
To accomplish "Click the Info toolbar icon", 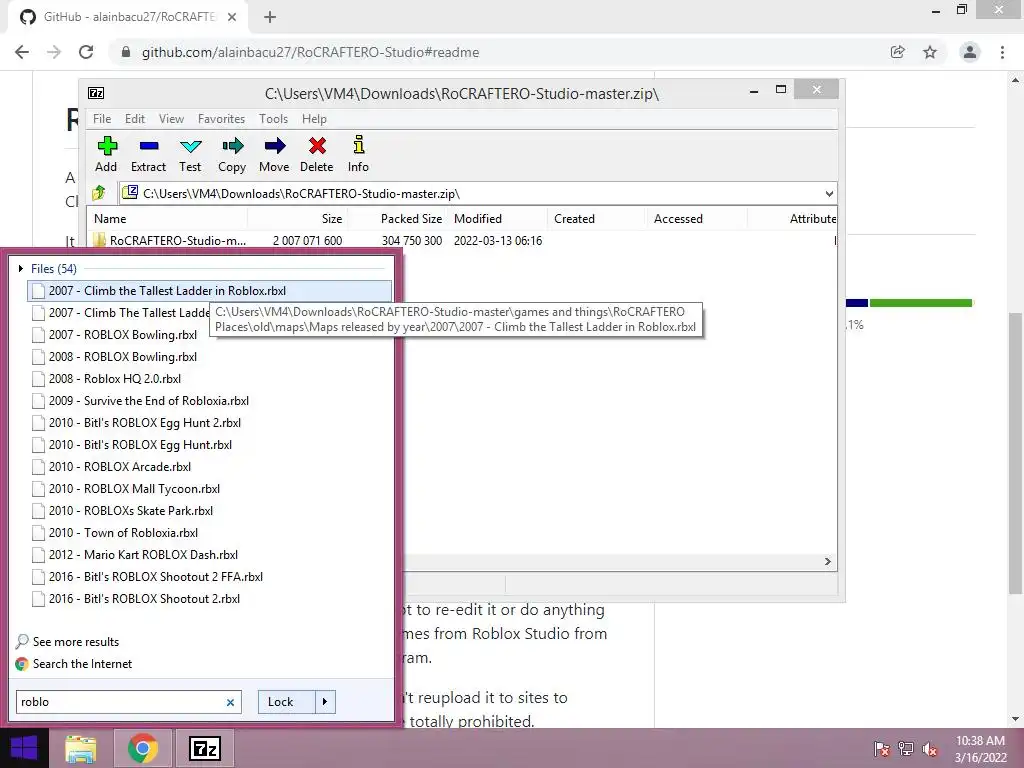I will click(359, 145).
